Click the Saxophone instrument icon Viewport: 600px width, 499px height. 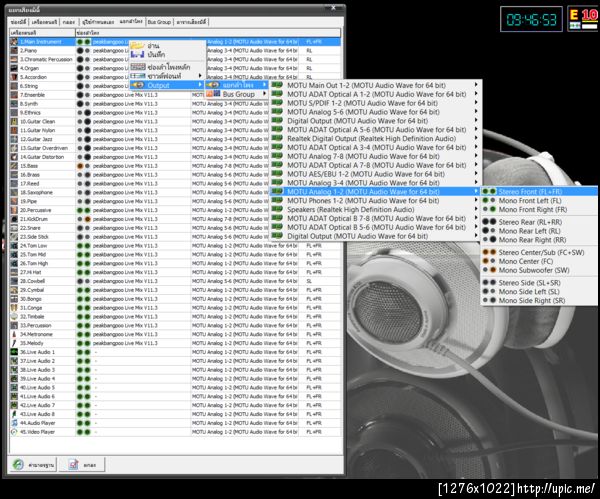[x=14, y=192]
